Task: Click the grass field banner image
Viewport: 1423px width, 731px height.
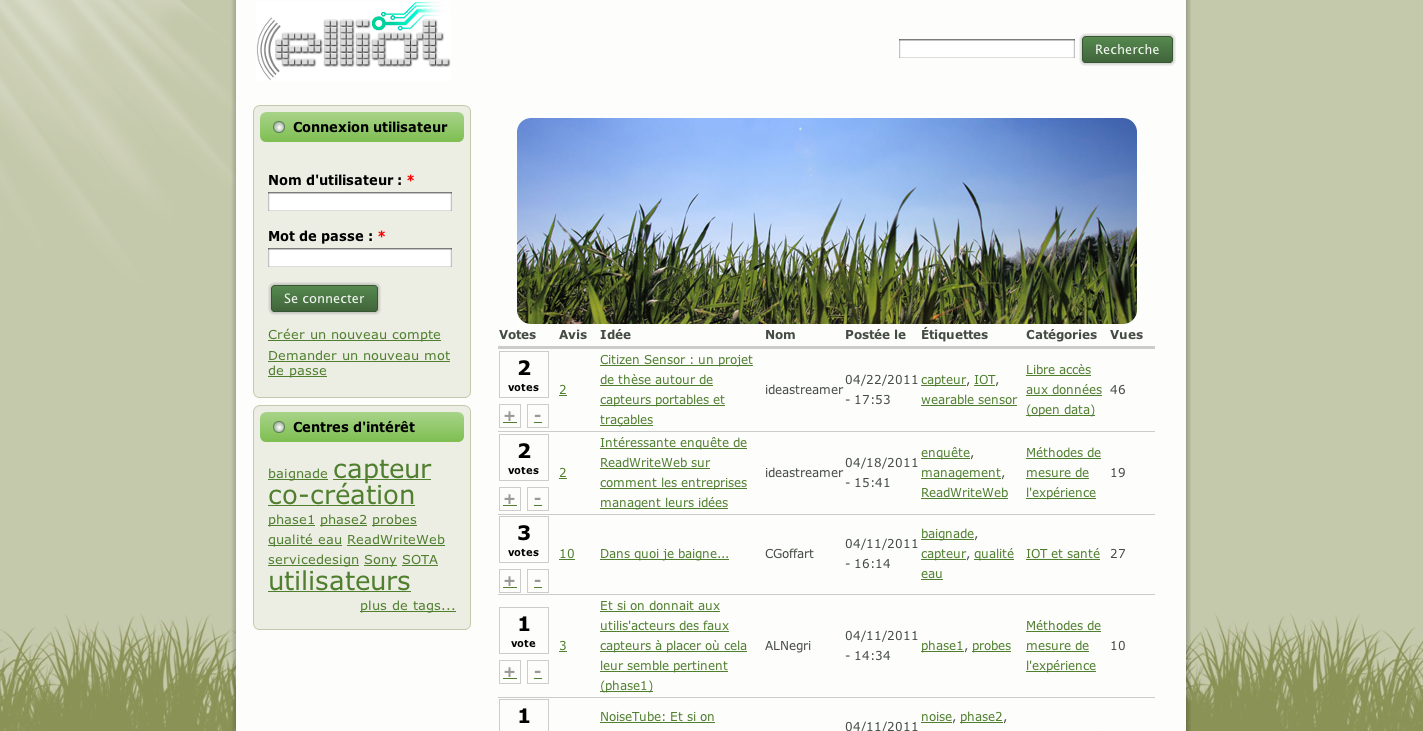Action: coord(827,221)
